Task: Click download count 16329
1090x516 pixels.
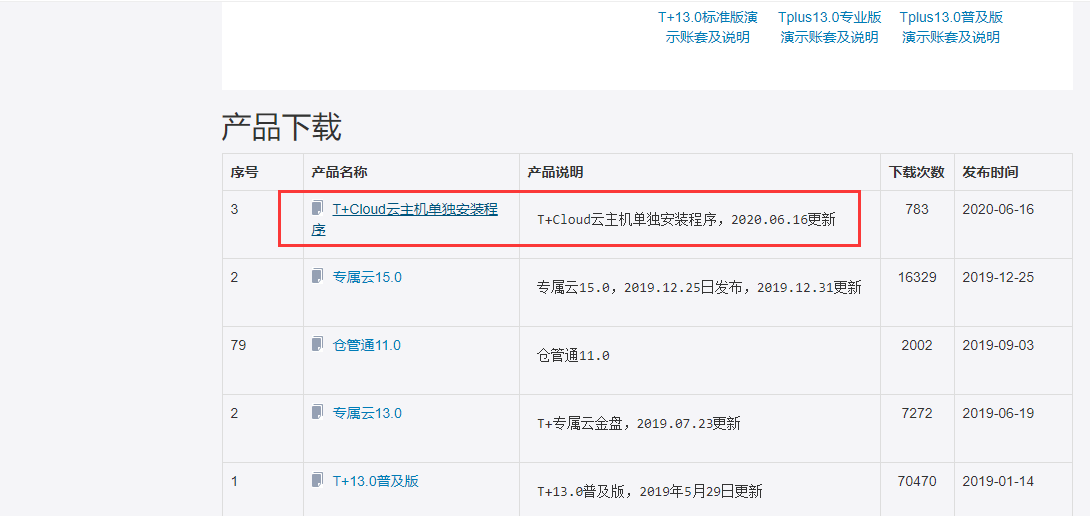Action: (x=917, y=277)
